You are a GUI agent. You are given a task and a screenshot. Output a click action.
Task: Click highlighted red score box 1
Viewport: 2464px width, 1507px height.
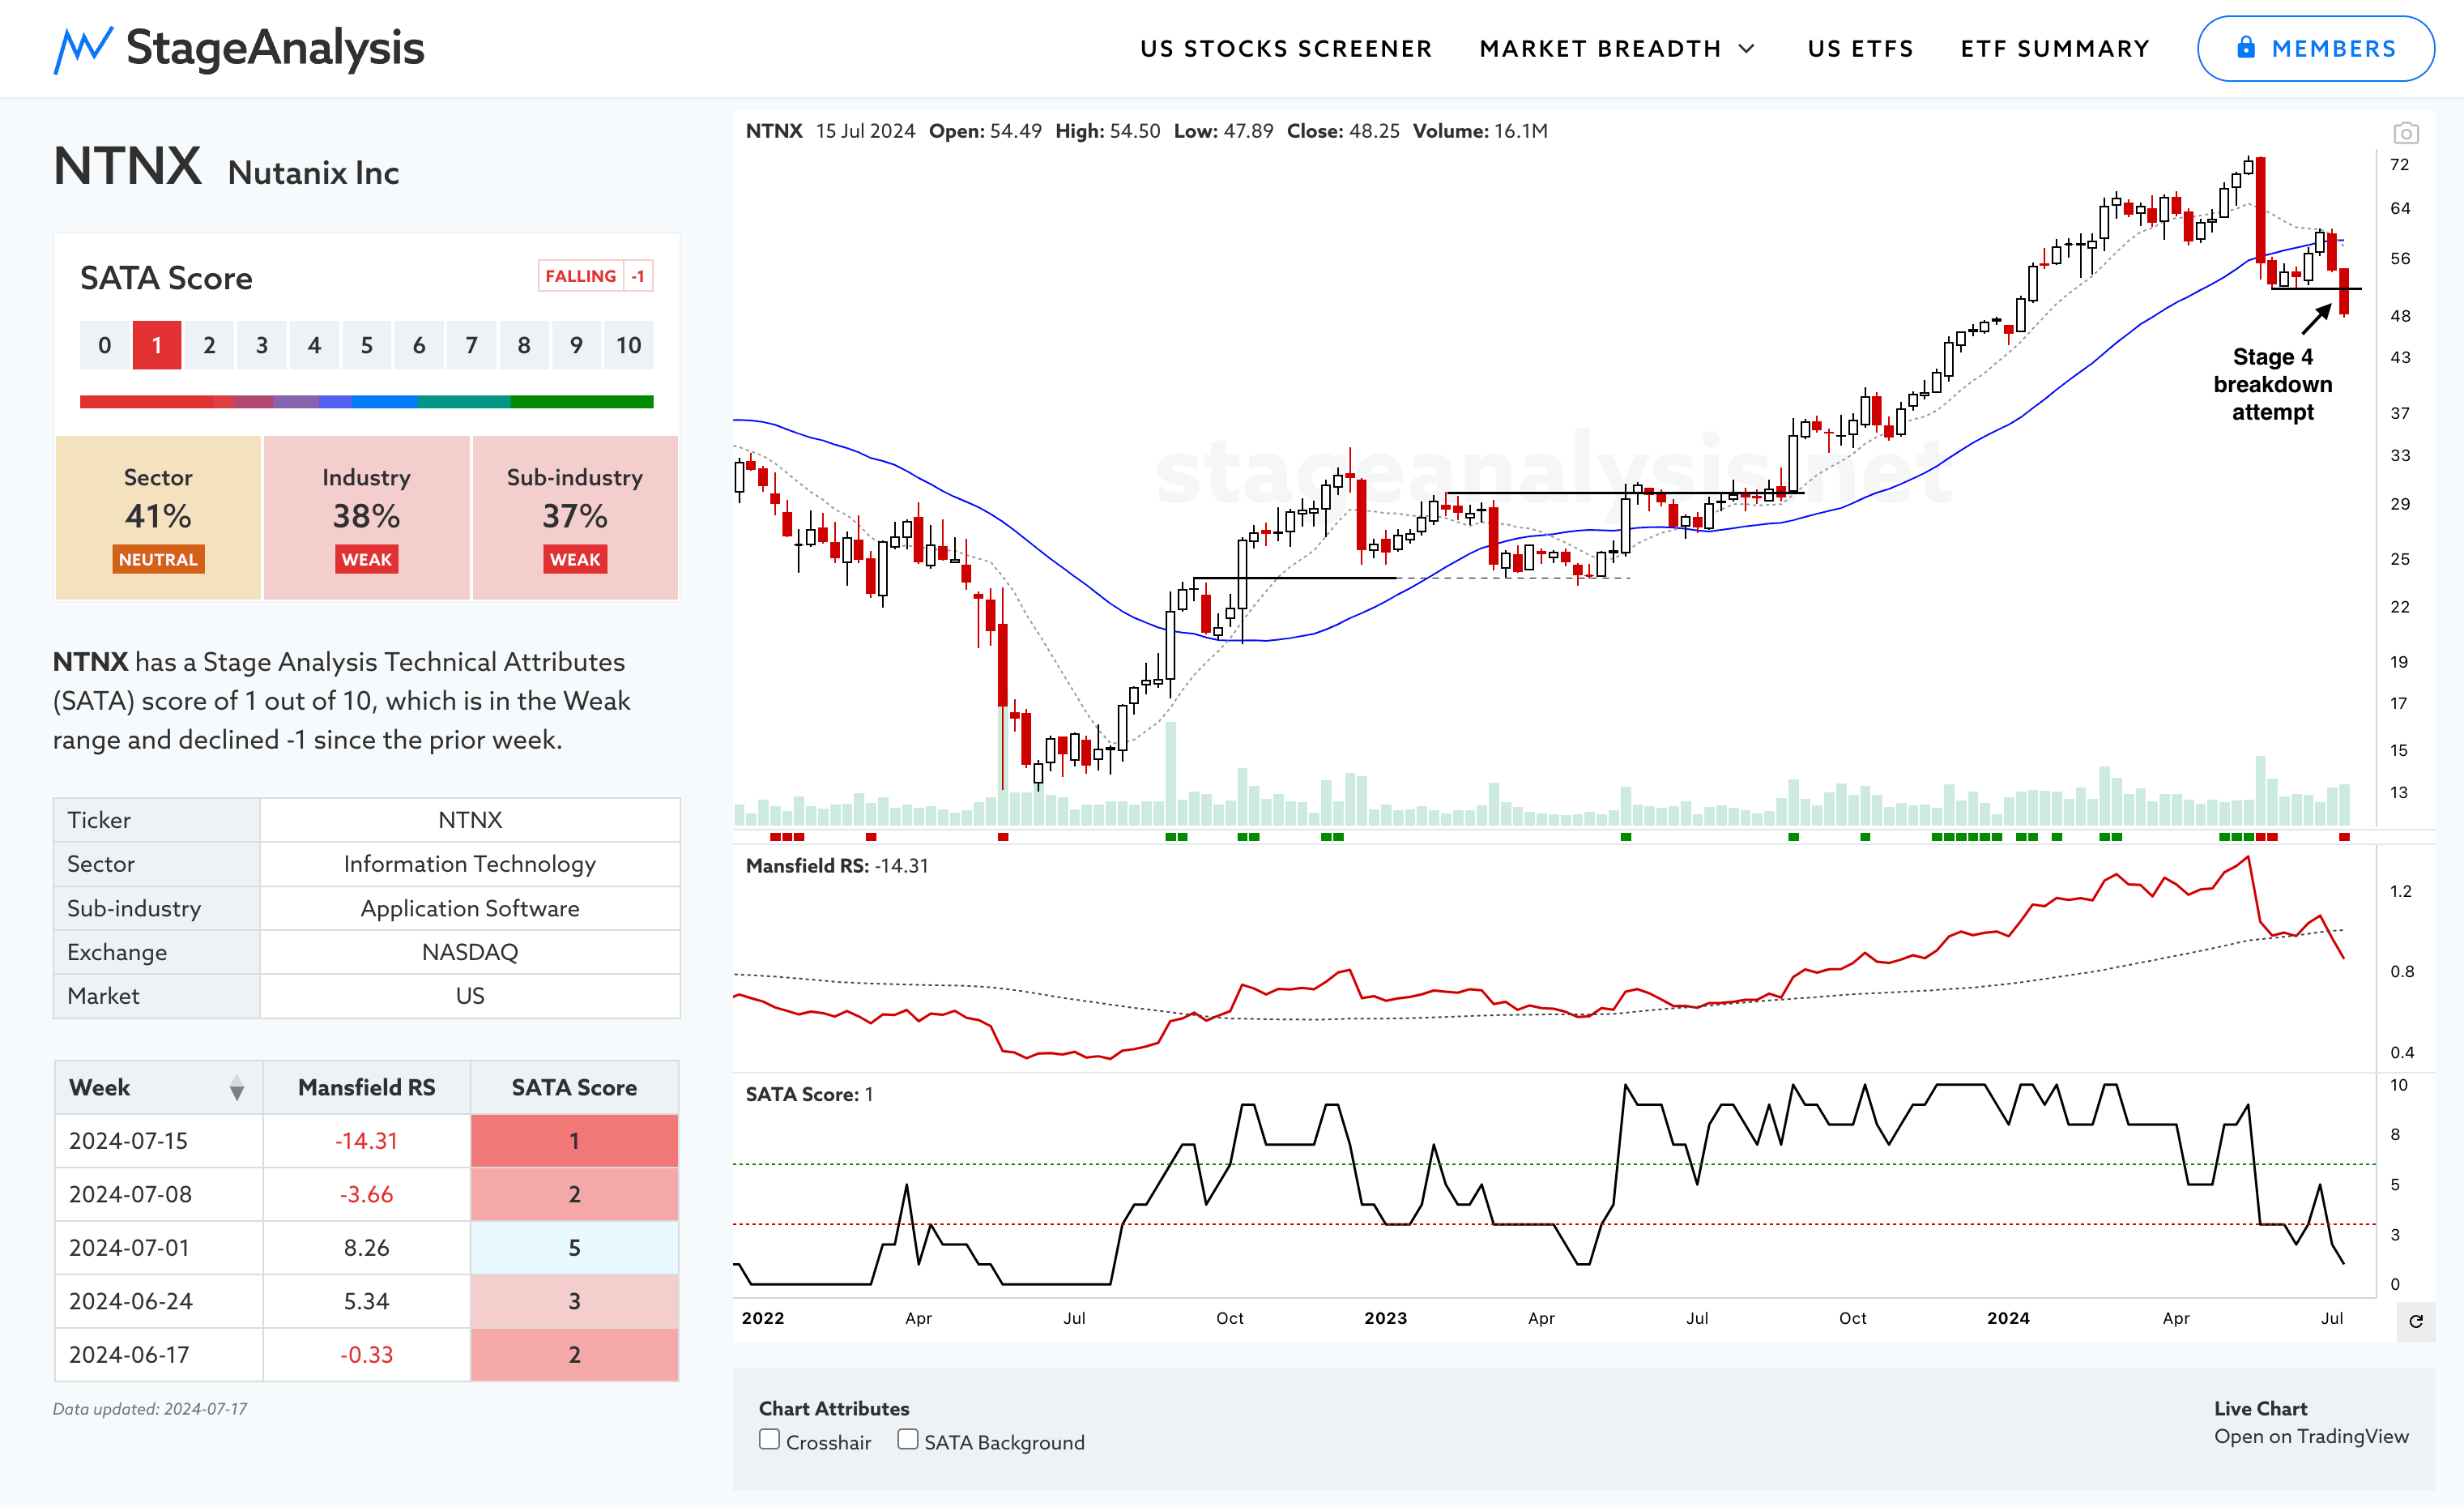(x=157, y=346)
